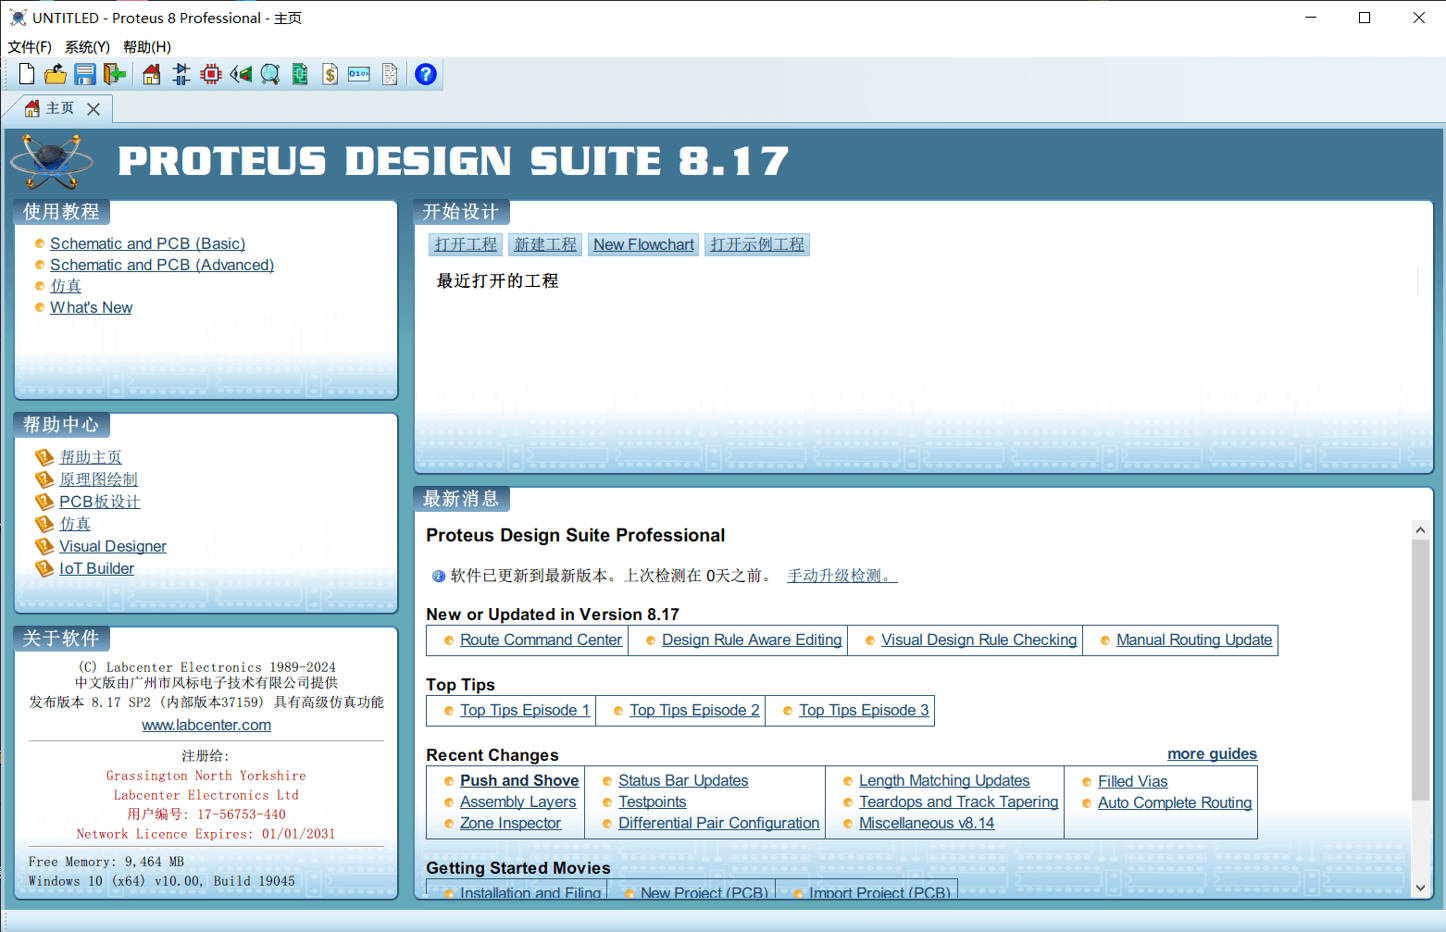Image resolution: width=1446 pixels, height=932 pixels.
Task: Open the Gerber Viewer magnifier icon
Action: pyautogui.click(x=270, y=74)
